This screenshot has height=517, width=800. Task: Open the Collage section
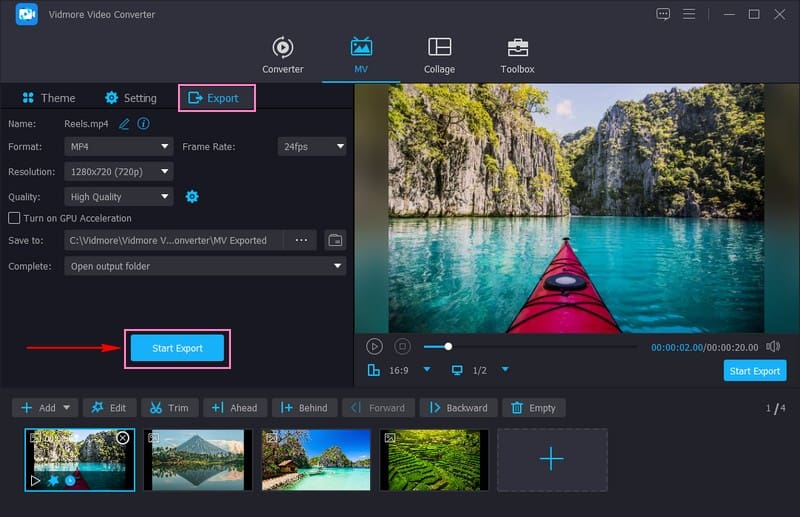(439, 56)
